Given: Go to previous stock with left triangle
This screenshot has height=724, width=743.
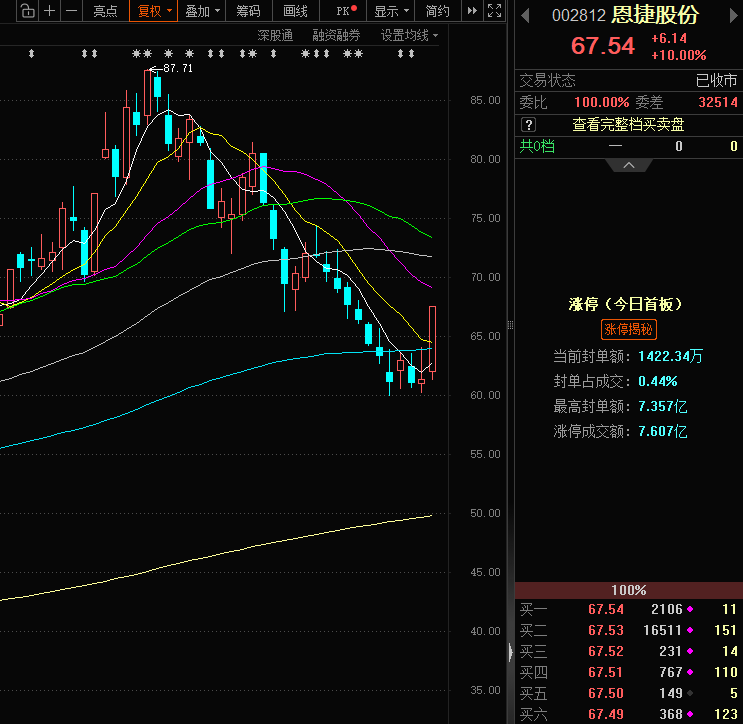Looking at the screenshot, I should click(525, 16).
